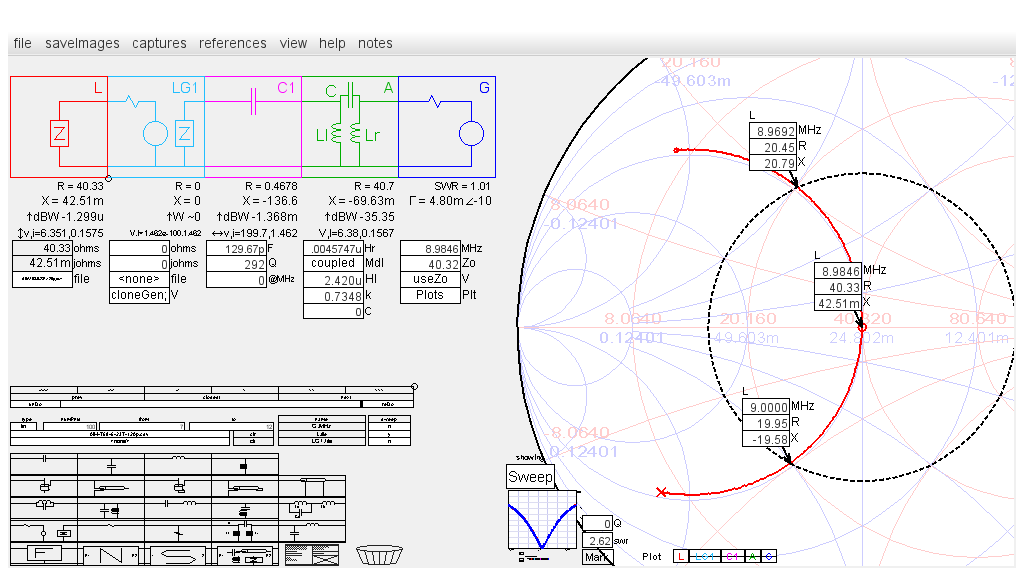The image size is (1024, 576).
Task: Select the green A coupled-inductor block
Action: coord(350,127)
